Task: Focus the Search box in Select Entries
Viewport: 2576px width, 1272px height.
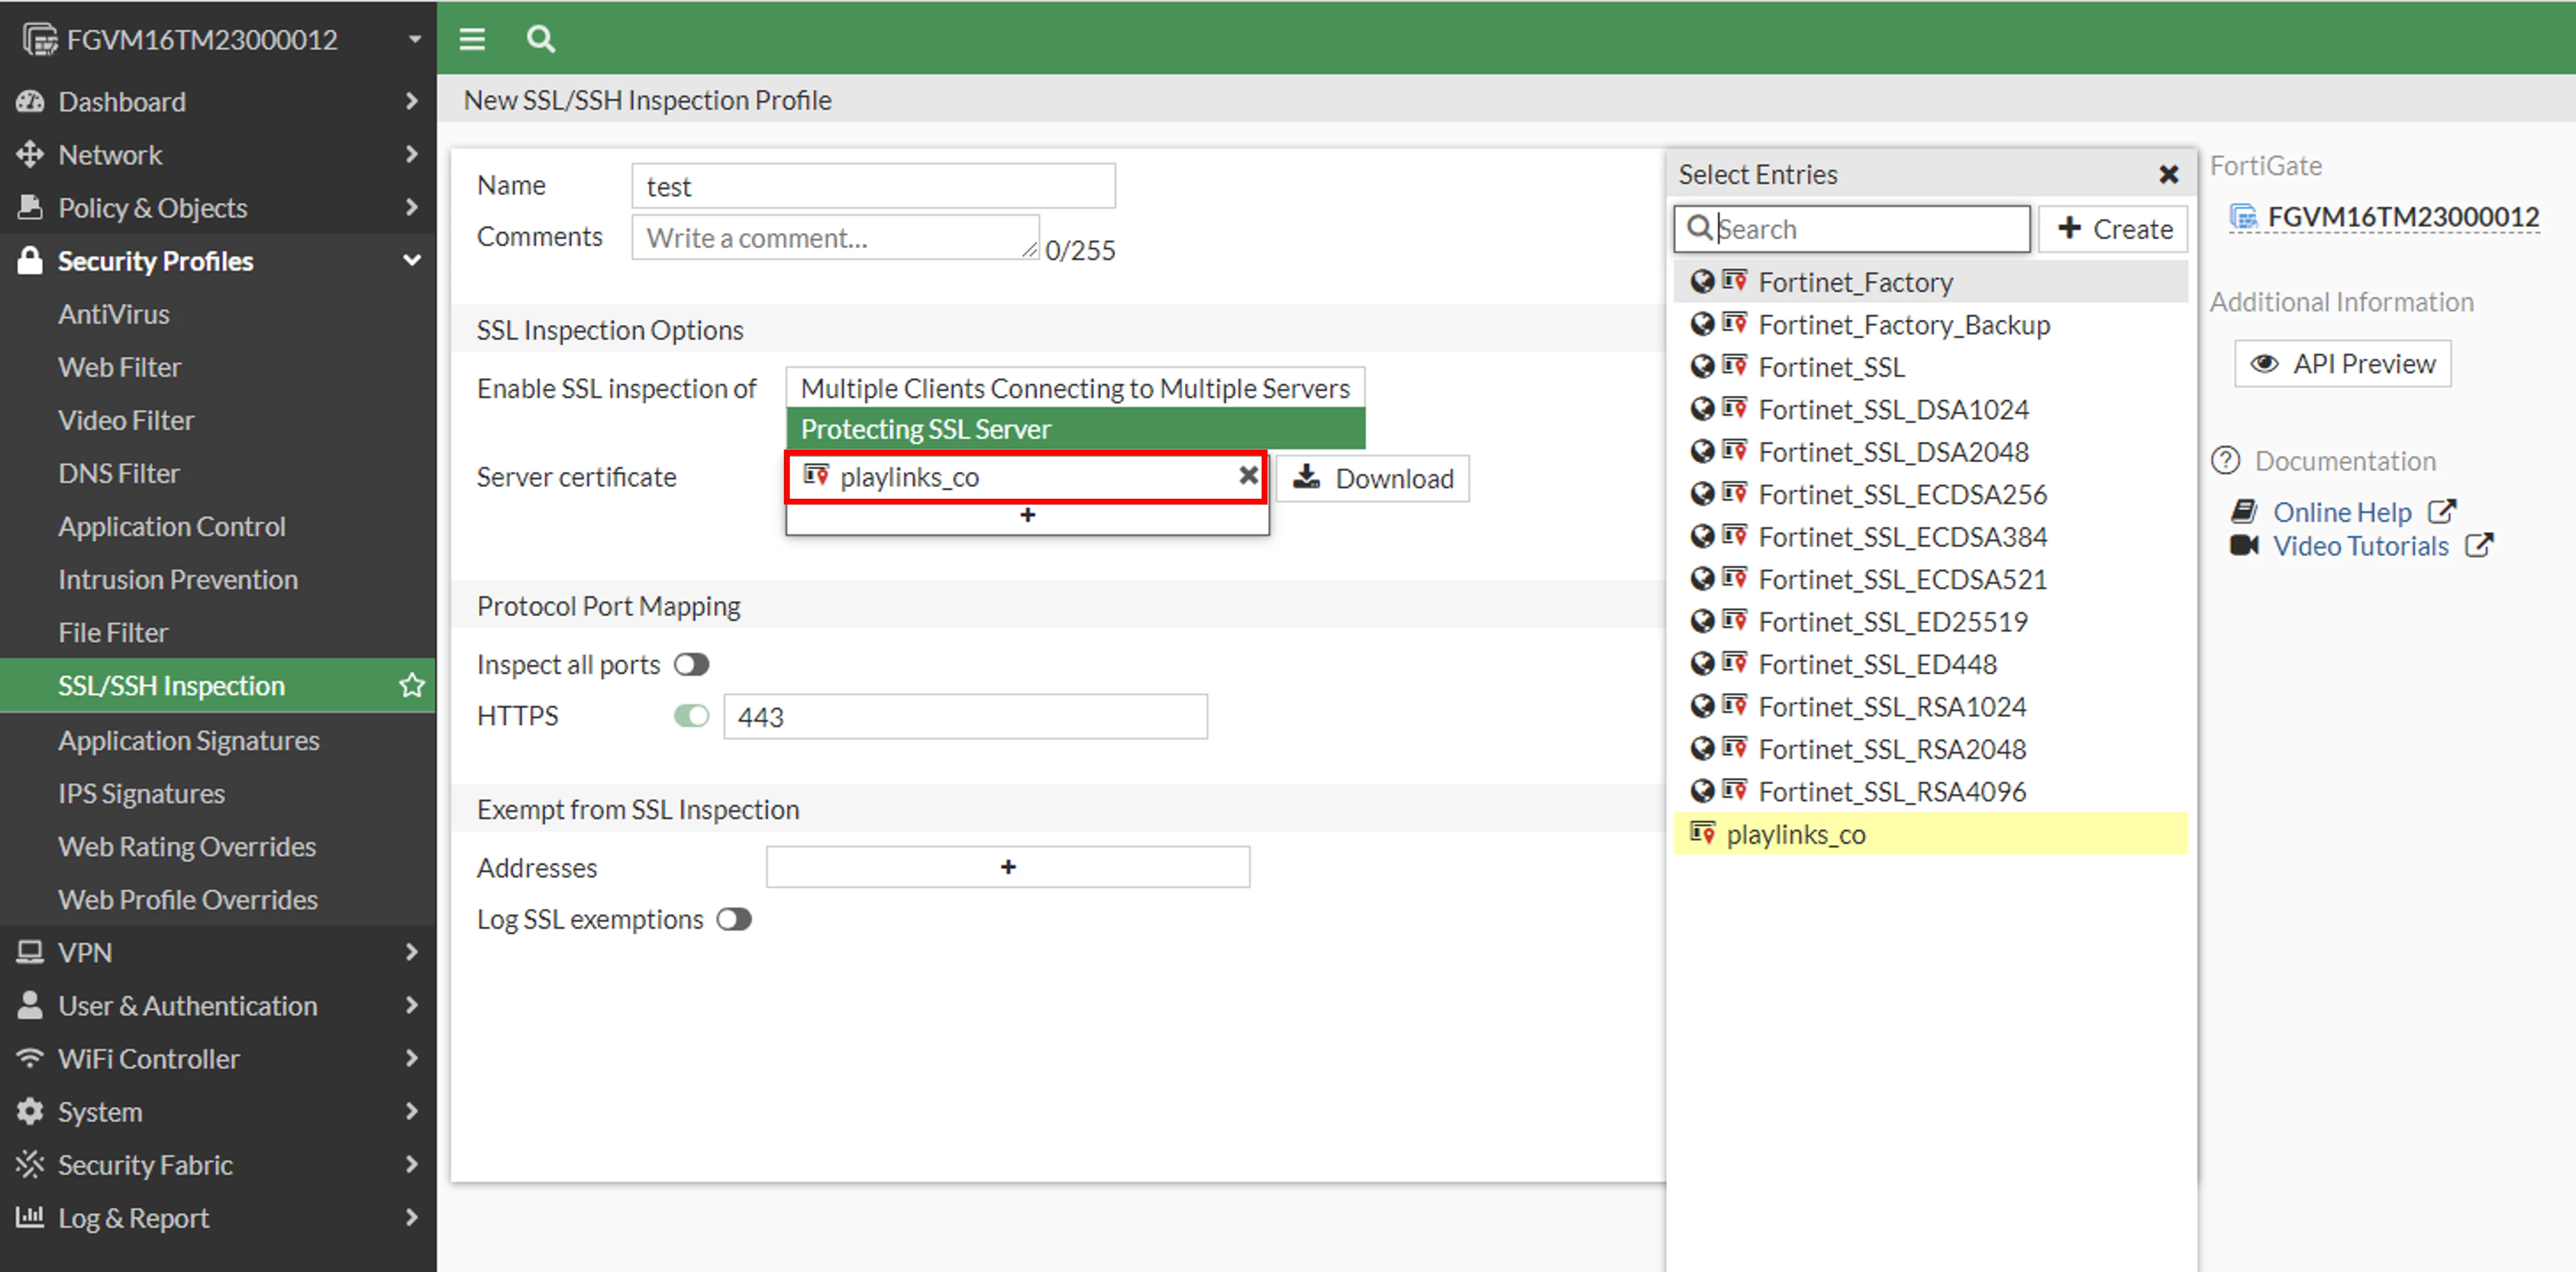Action: [x=1852, y=228]
